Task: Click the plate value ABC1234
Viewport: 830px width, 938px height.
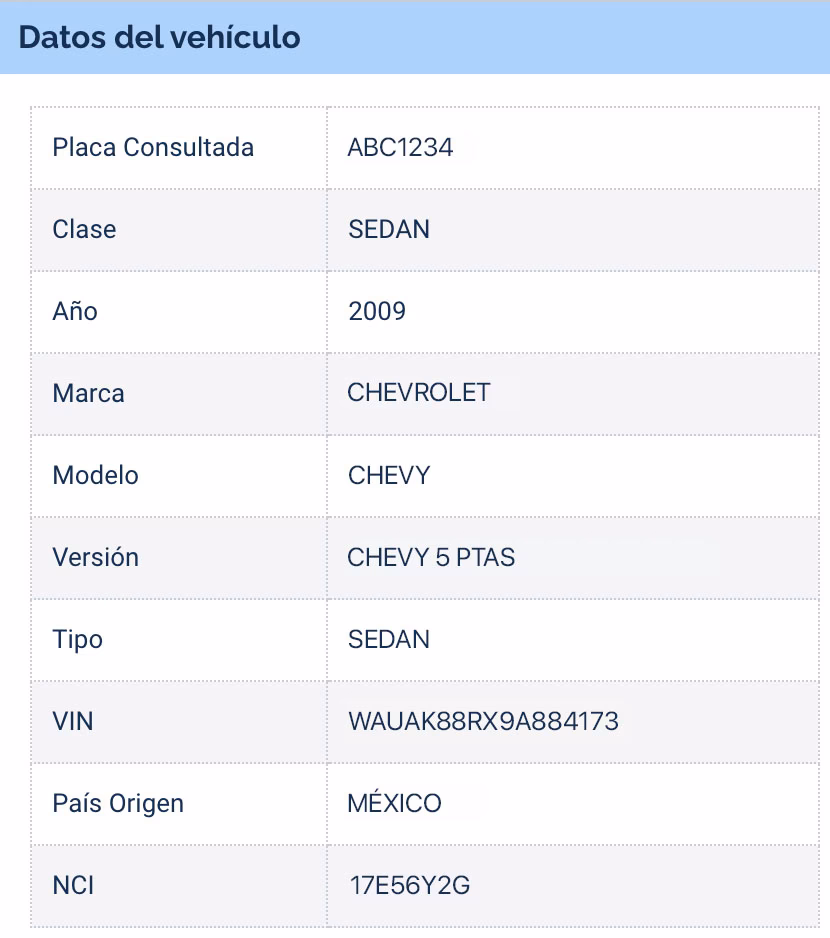Action: [400, 148]
